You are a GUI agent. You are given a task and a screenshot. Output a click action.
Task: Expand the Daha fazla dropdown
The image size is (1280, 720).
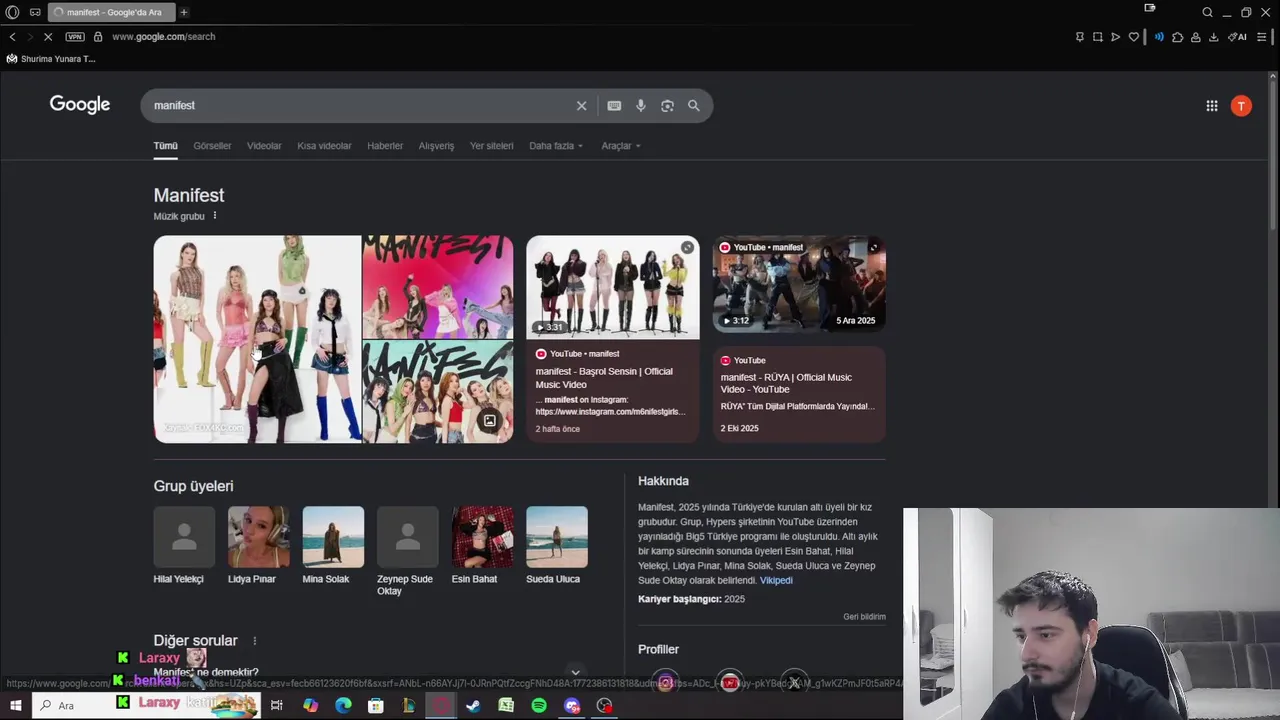(x=556, y=146)
